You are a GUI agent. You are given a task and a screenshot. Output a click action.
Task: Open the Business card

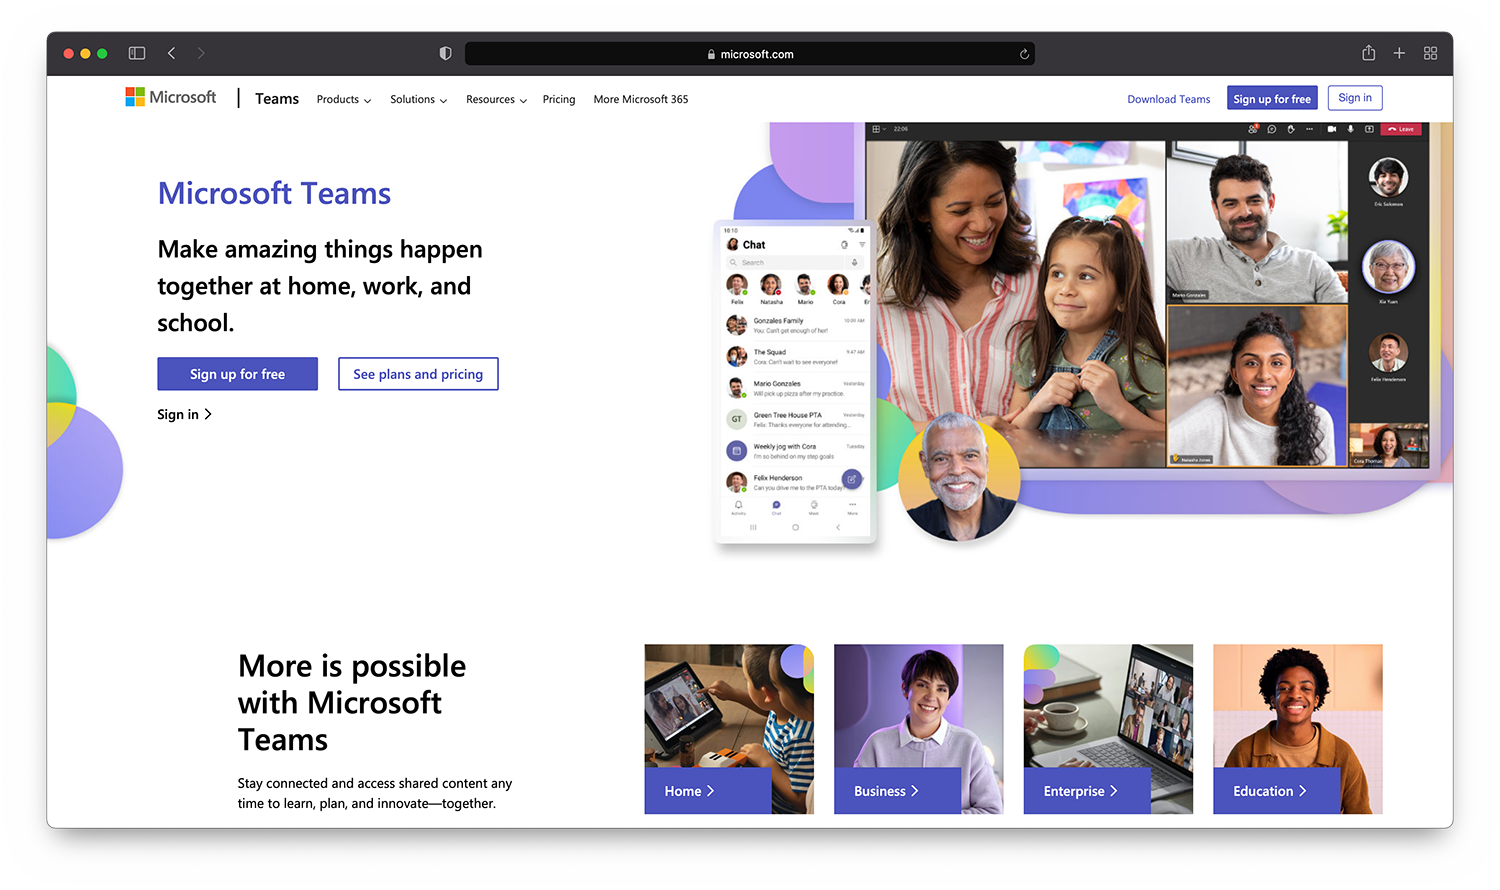tap(918, 729)
